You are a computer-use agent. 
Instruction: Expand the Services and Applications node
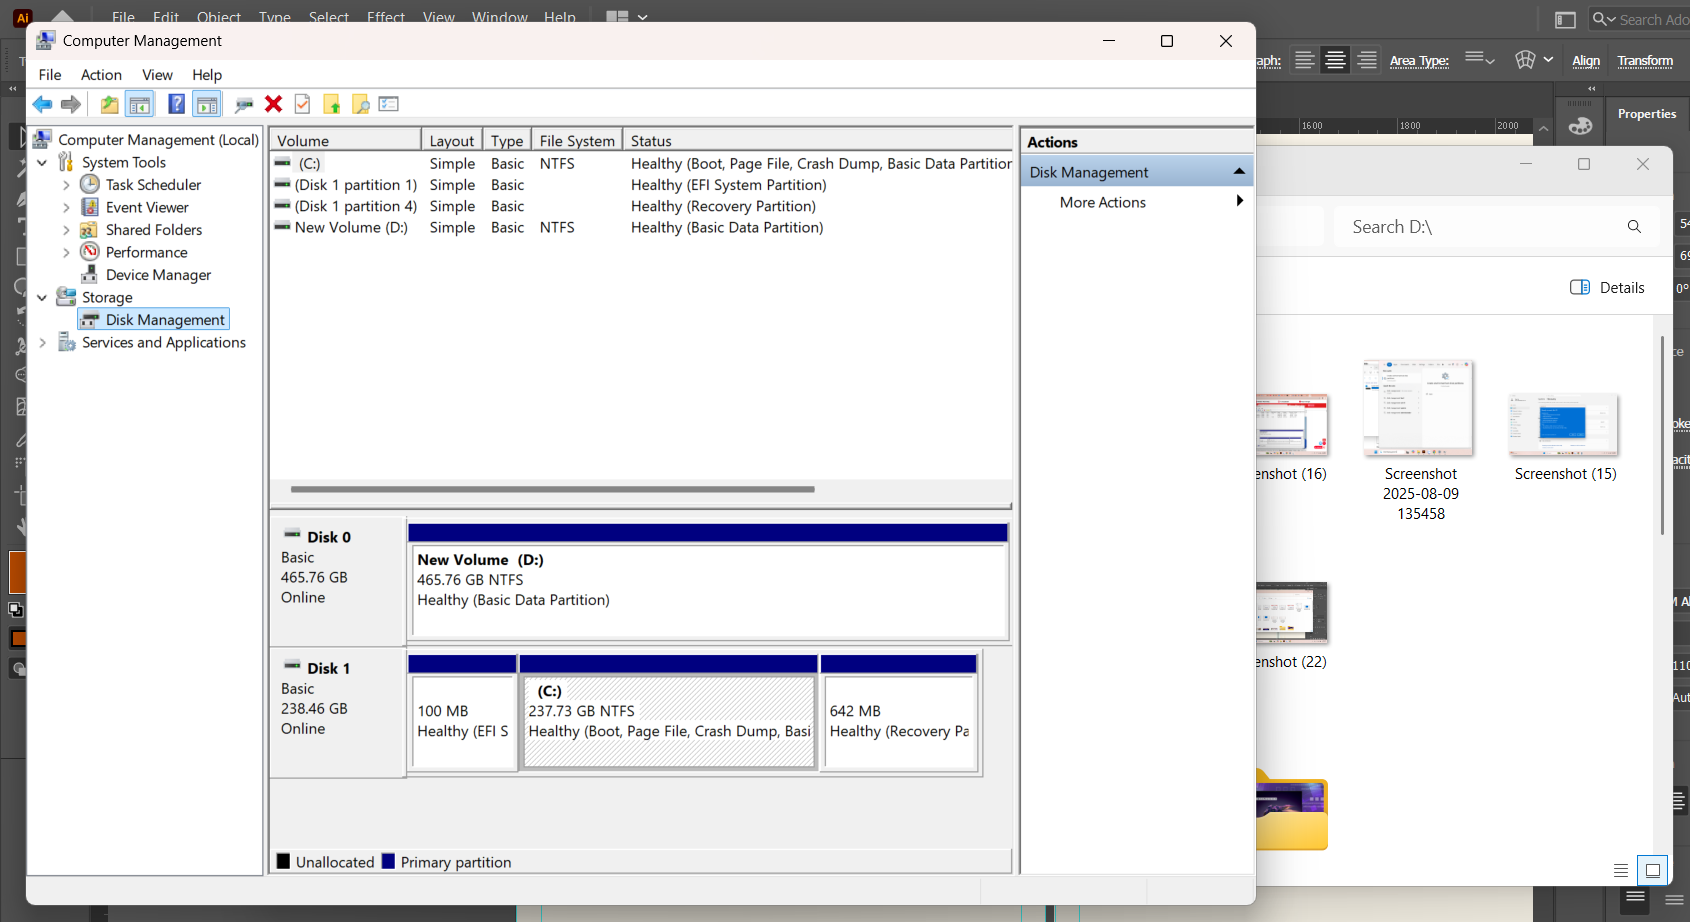(x=42, y=342)
